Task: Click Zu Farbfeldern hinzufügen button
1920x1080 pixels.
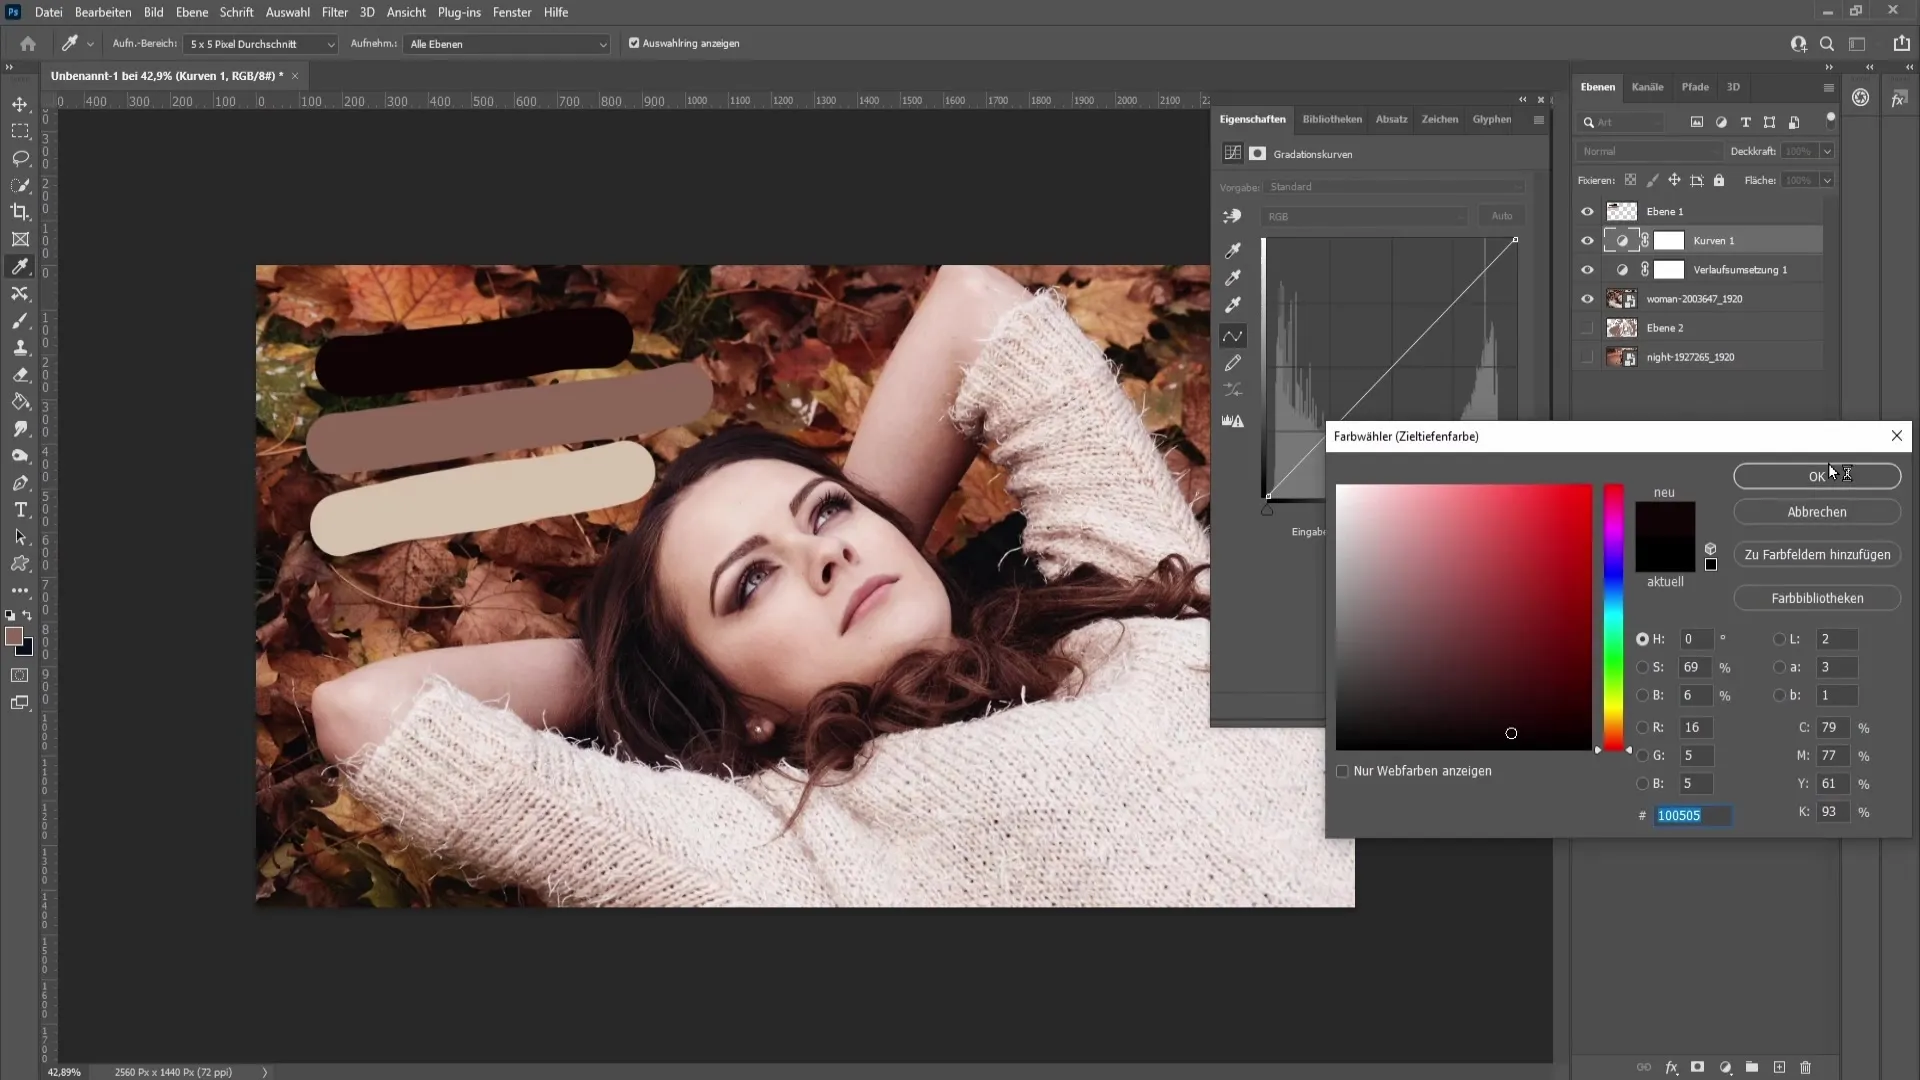Action: coord(1817,554)
